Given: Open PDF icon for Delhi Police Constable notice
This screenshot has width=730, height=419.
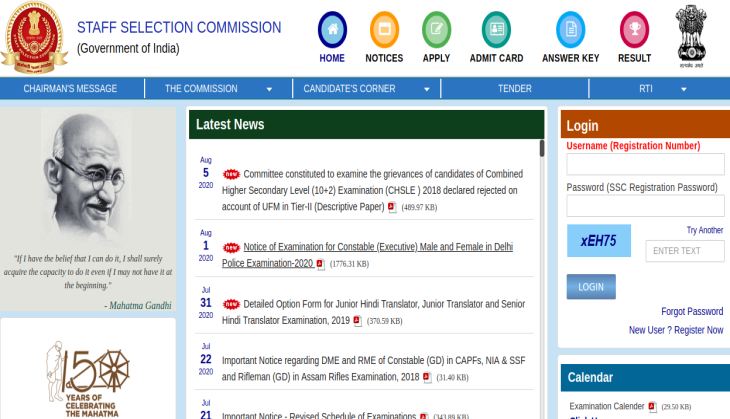Looking at the screenshot, I should tap(320, 264).
